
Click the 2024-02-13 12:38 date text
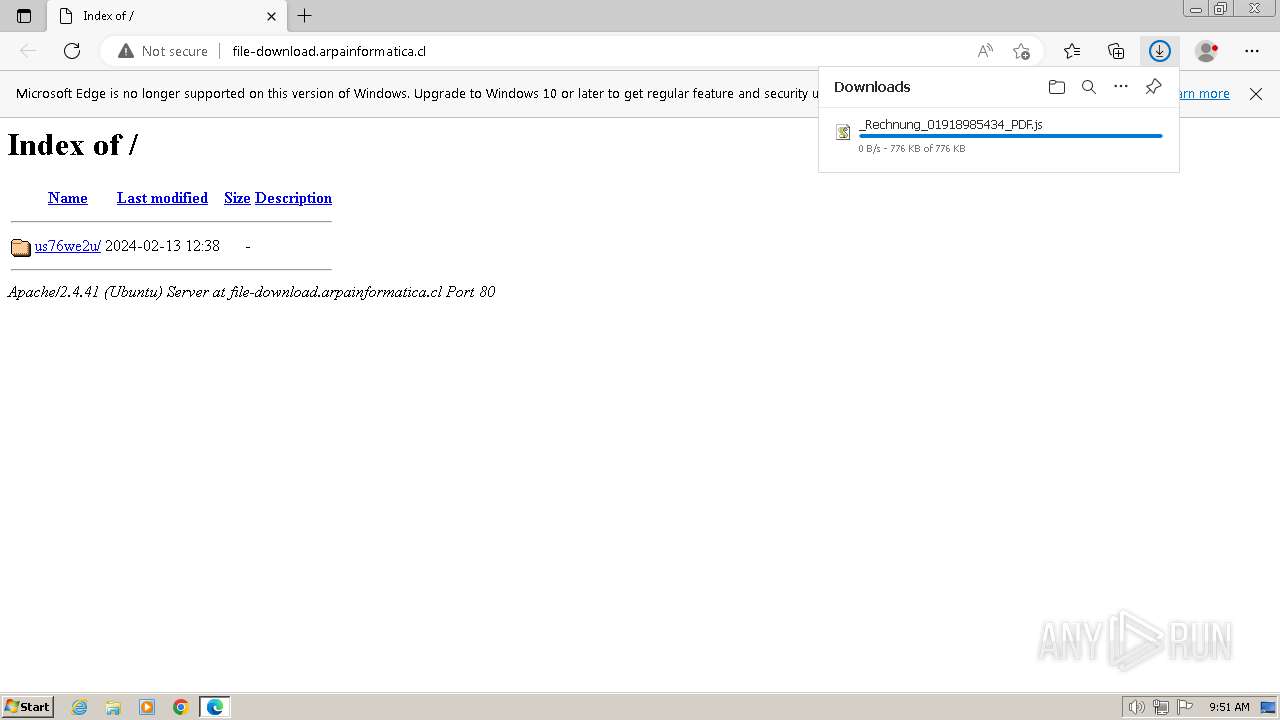tap(162, 246)
